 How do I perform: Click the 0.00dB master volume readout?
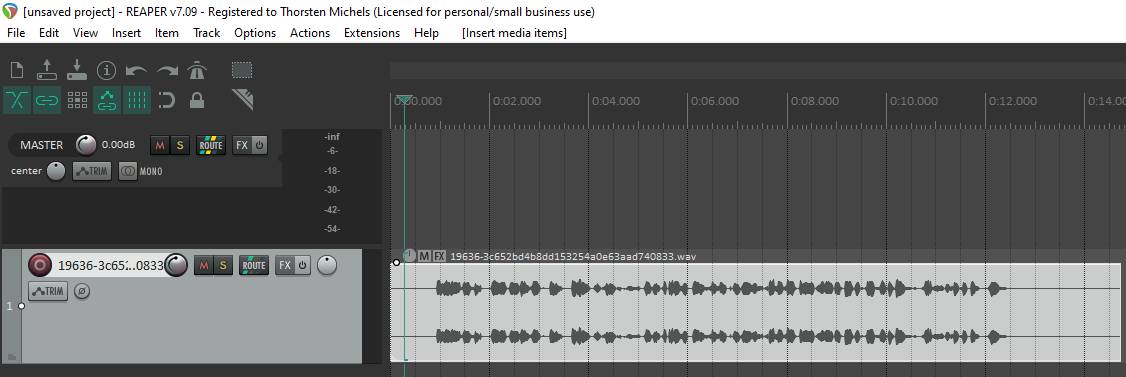(x=118, y=145)
